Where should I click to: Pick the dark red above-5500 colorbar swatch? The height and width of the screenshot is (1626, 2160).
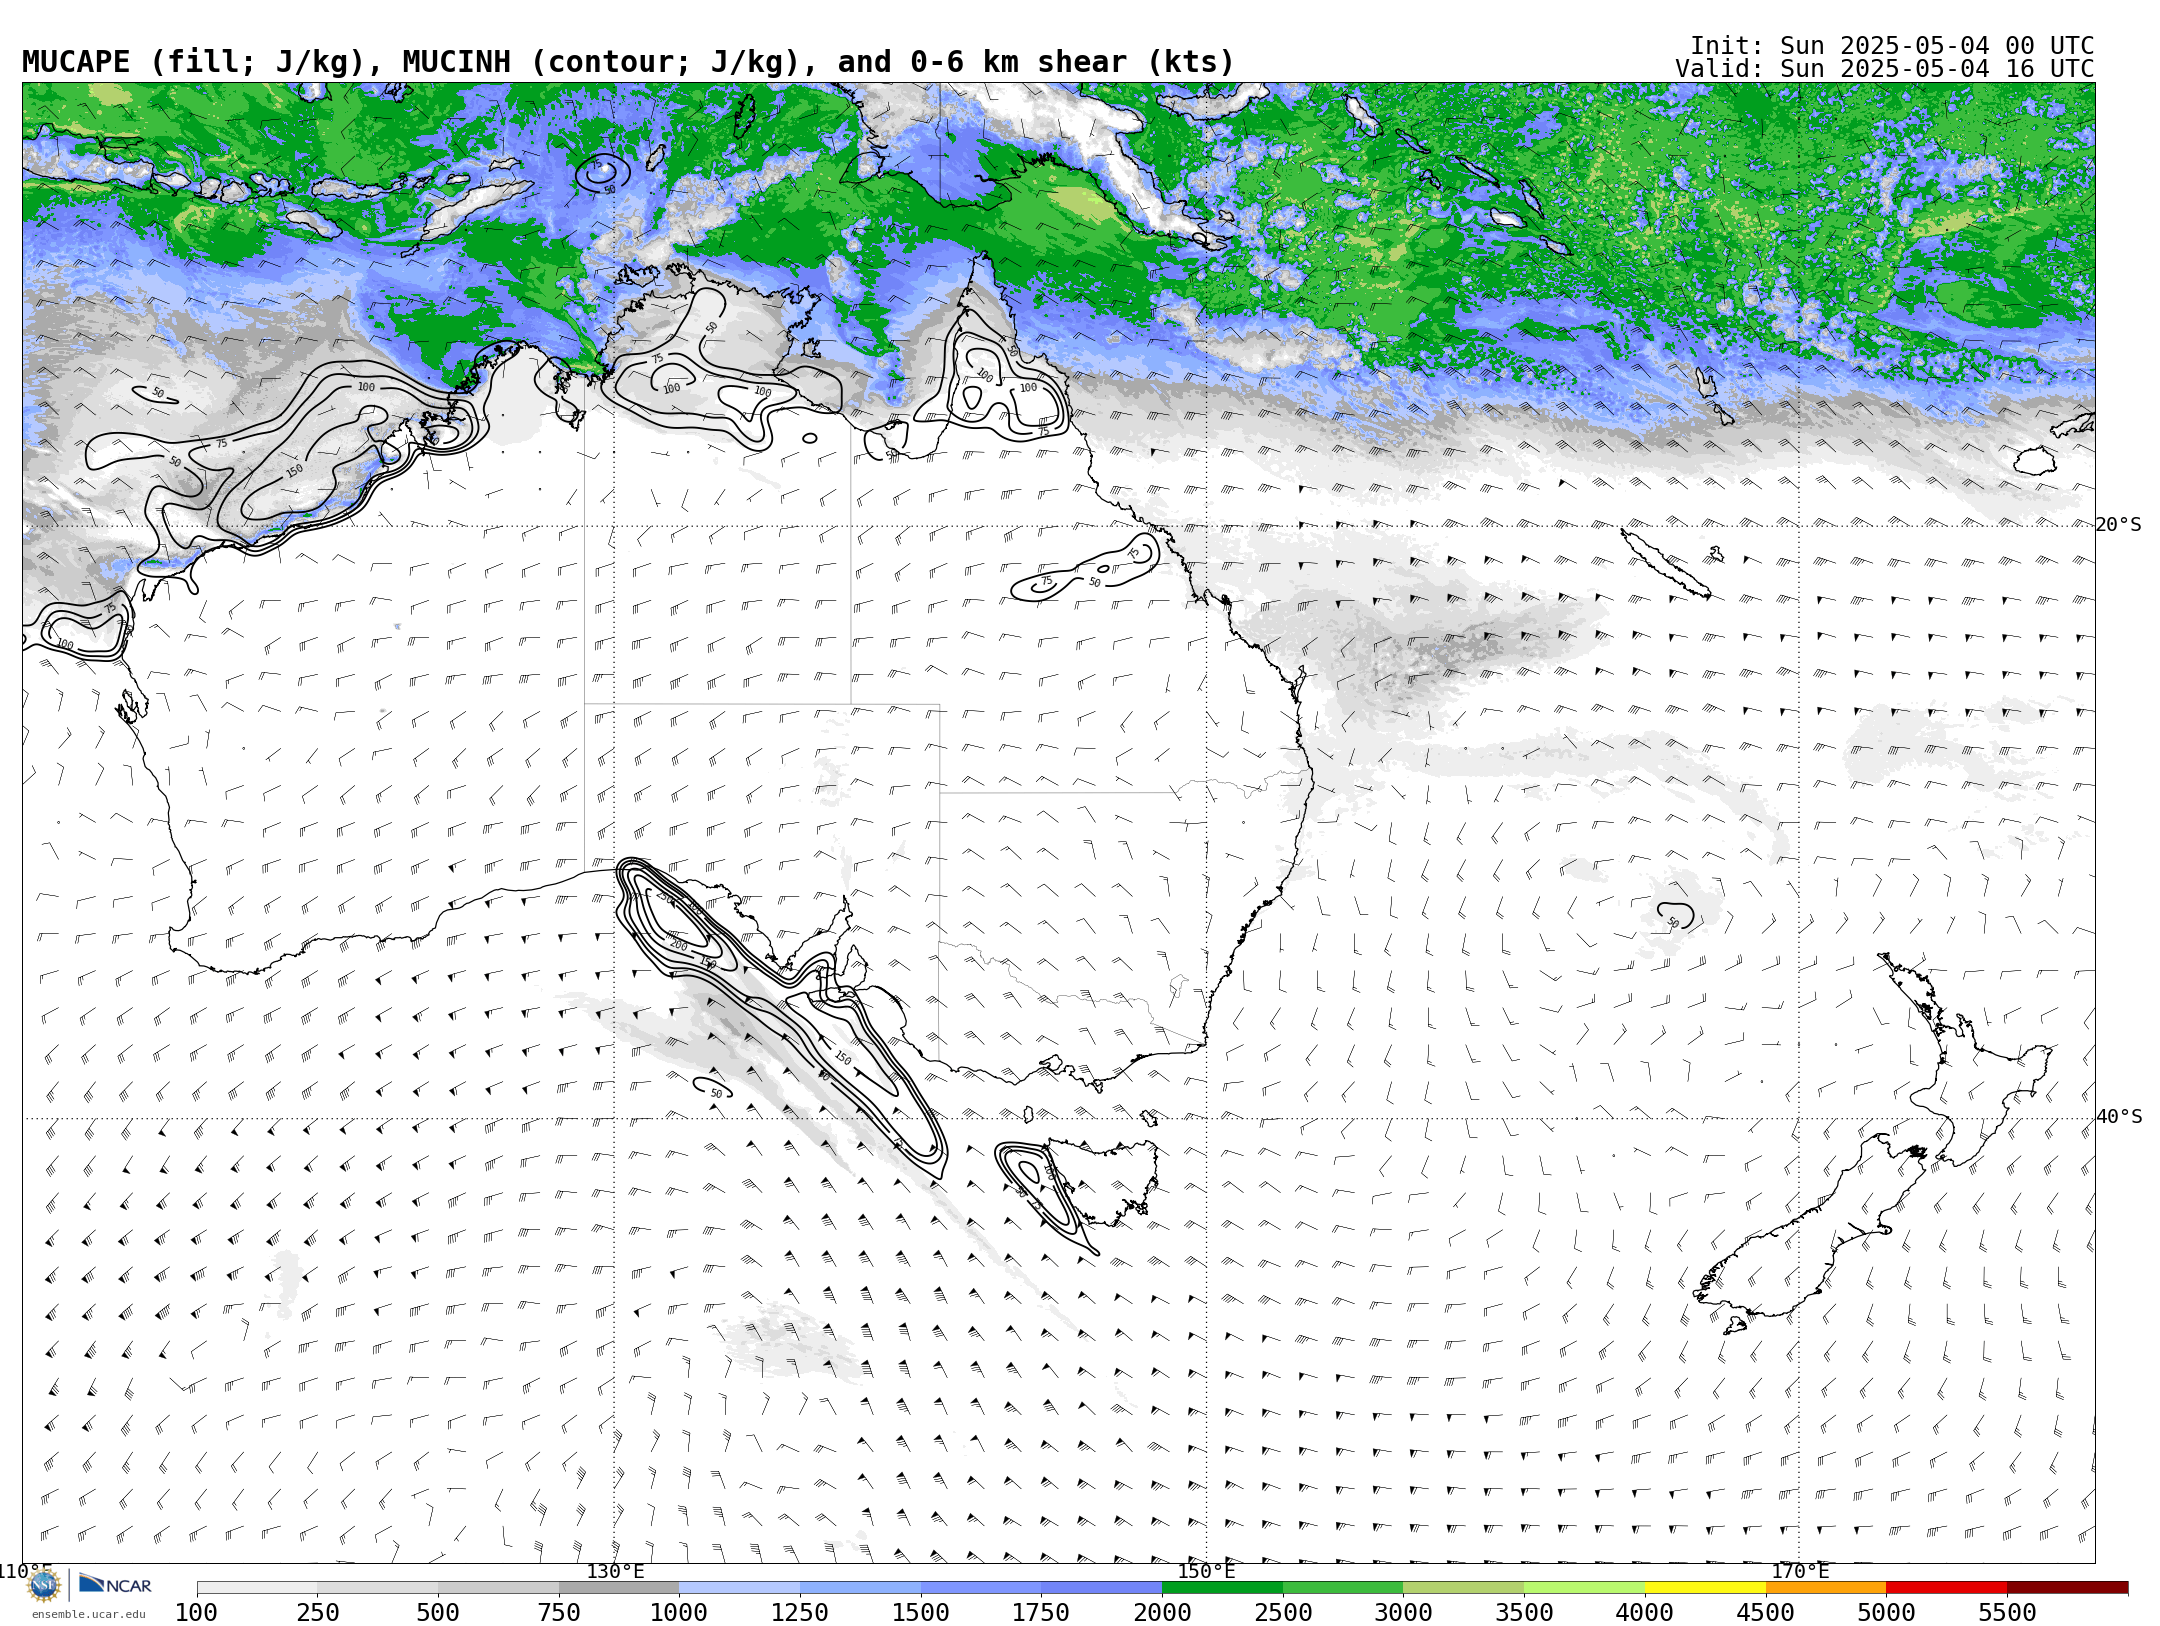pos(2067,1588)
